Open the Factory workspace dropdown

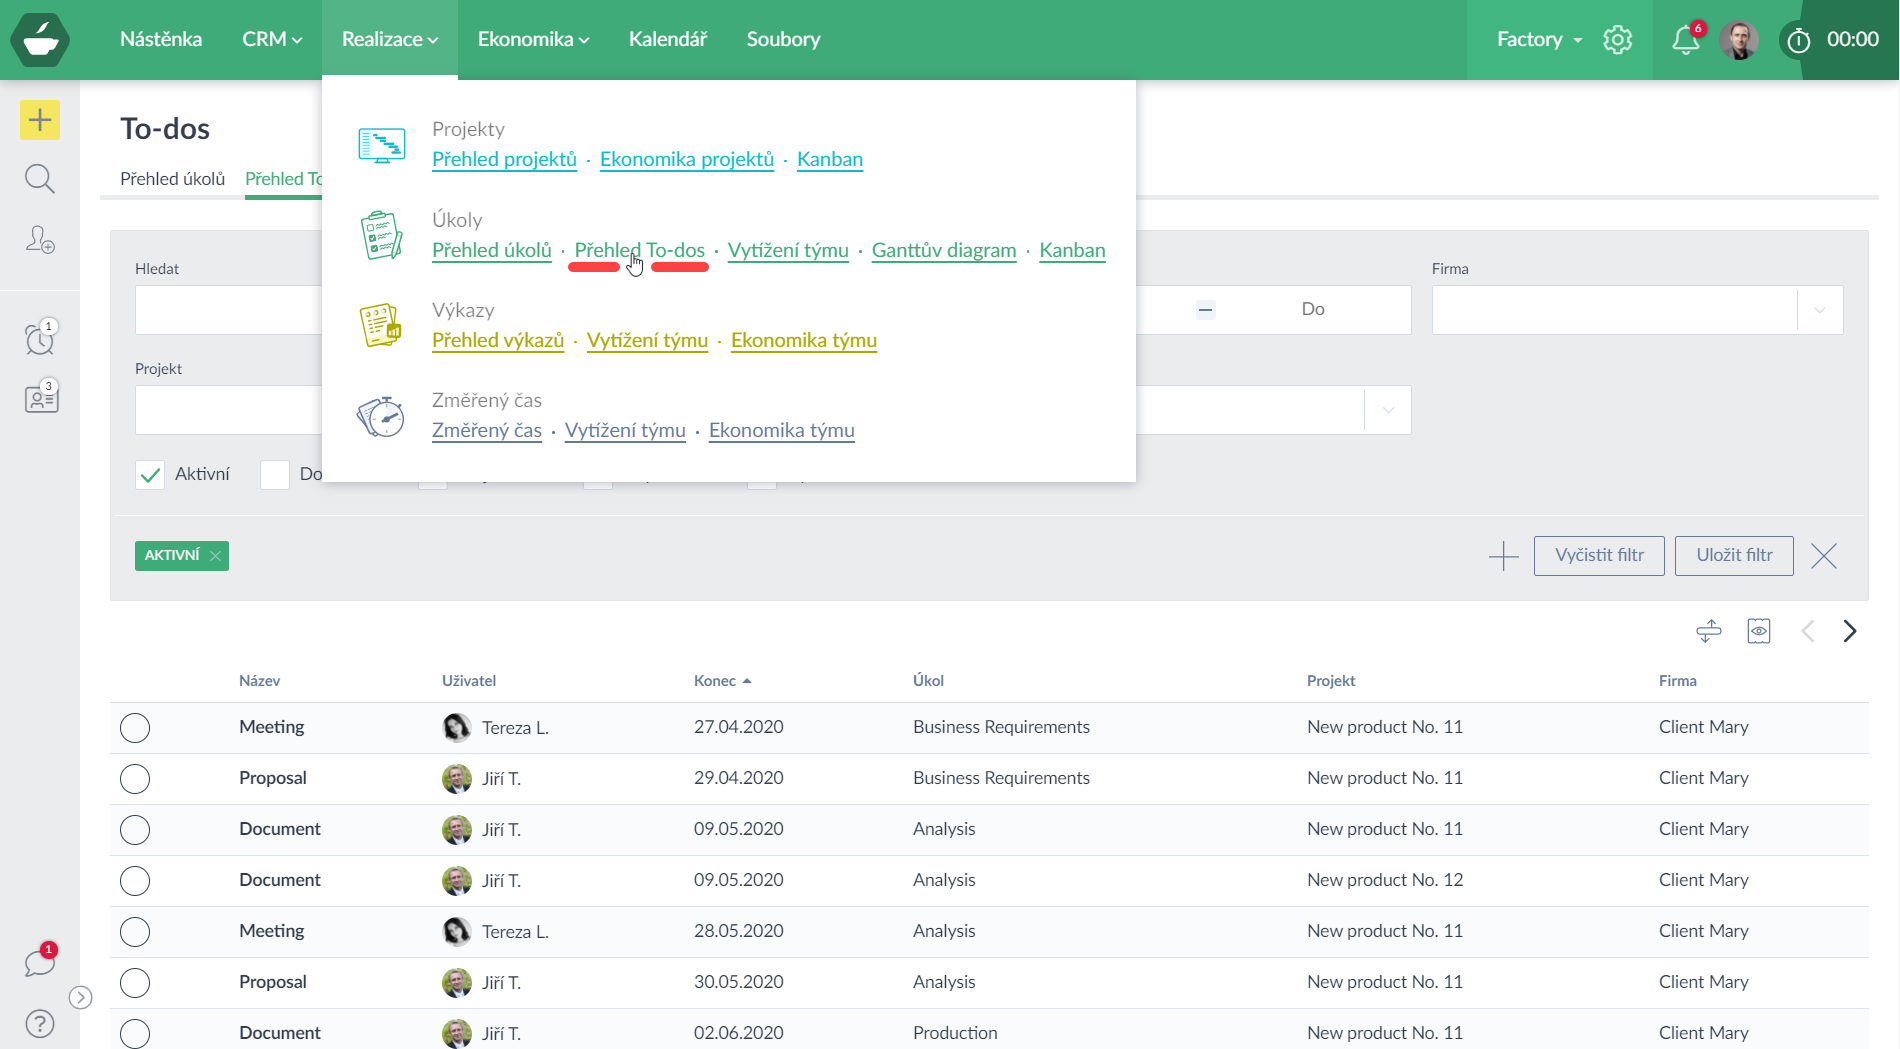(1538, 40)
